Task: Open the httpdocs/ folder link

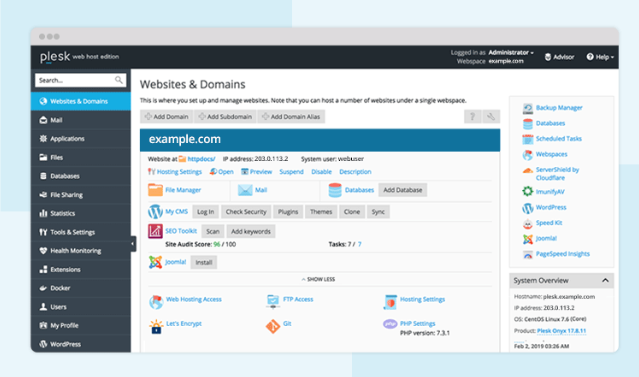Action: [x=201, y=159]
